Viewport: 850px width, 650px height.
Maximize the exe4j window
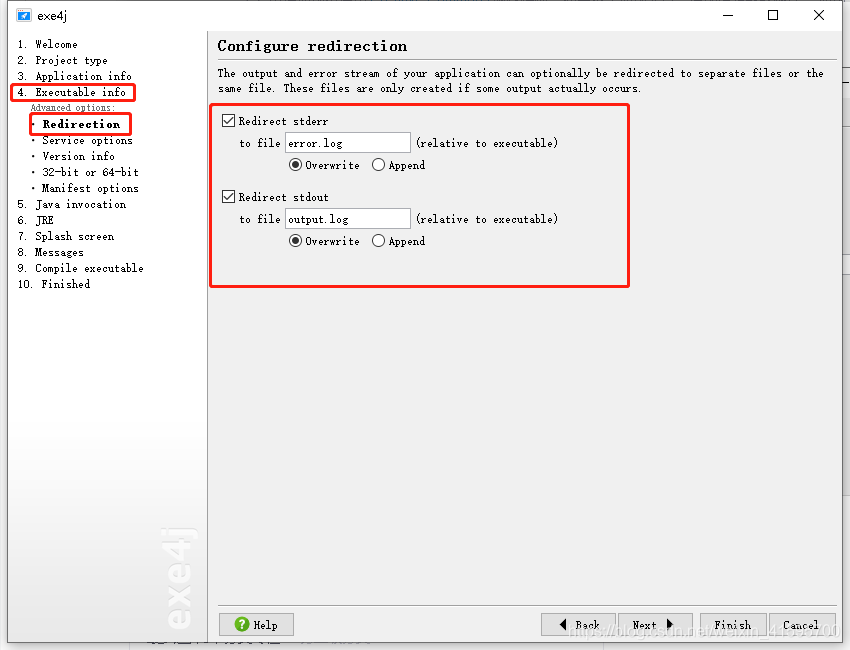tap(773, 15)
